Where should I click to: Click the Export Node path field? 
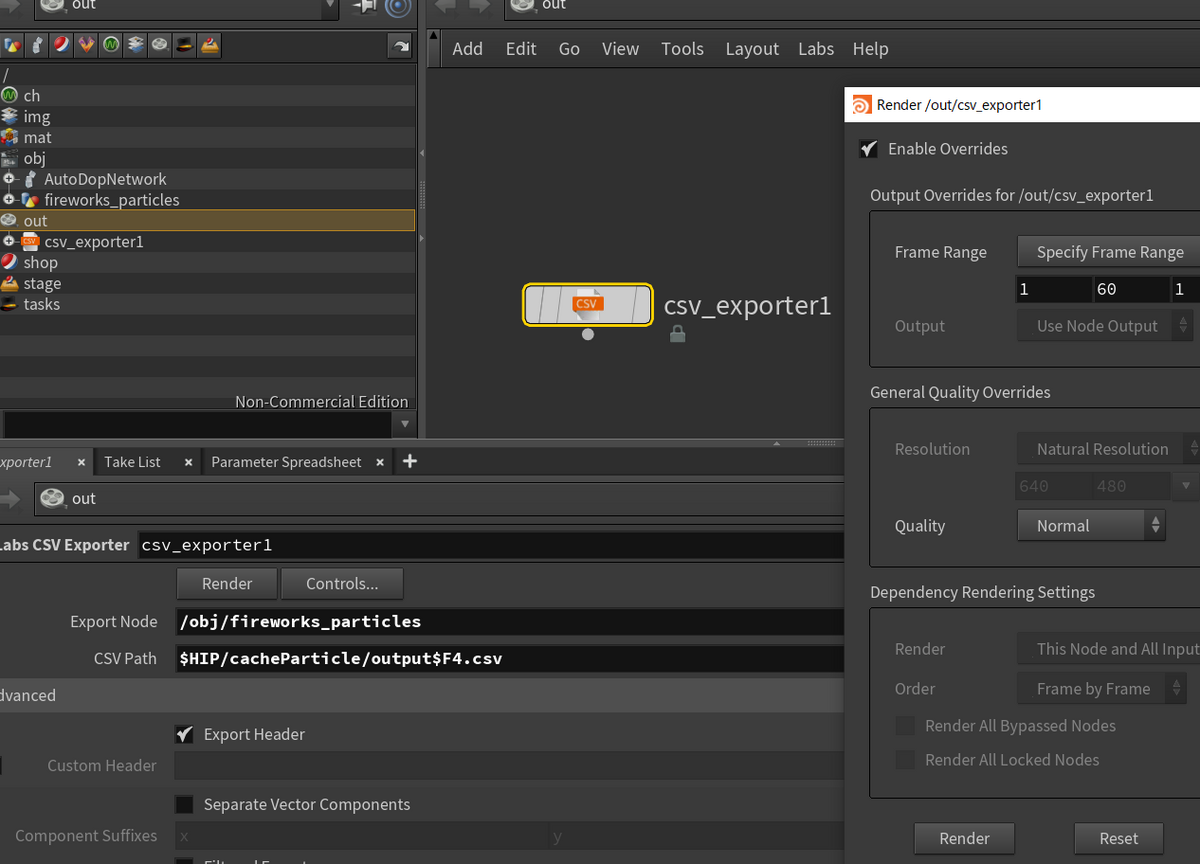pyautogui.click(x=509, y=621)
